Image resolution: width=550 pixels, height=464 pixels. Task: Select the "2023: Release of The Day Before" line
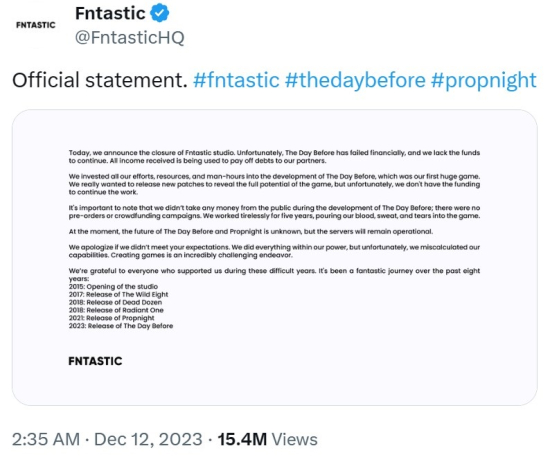tap(121, 326)
